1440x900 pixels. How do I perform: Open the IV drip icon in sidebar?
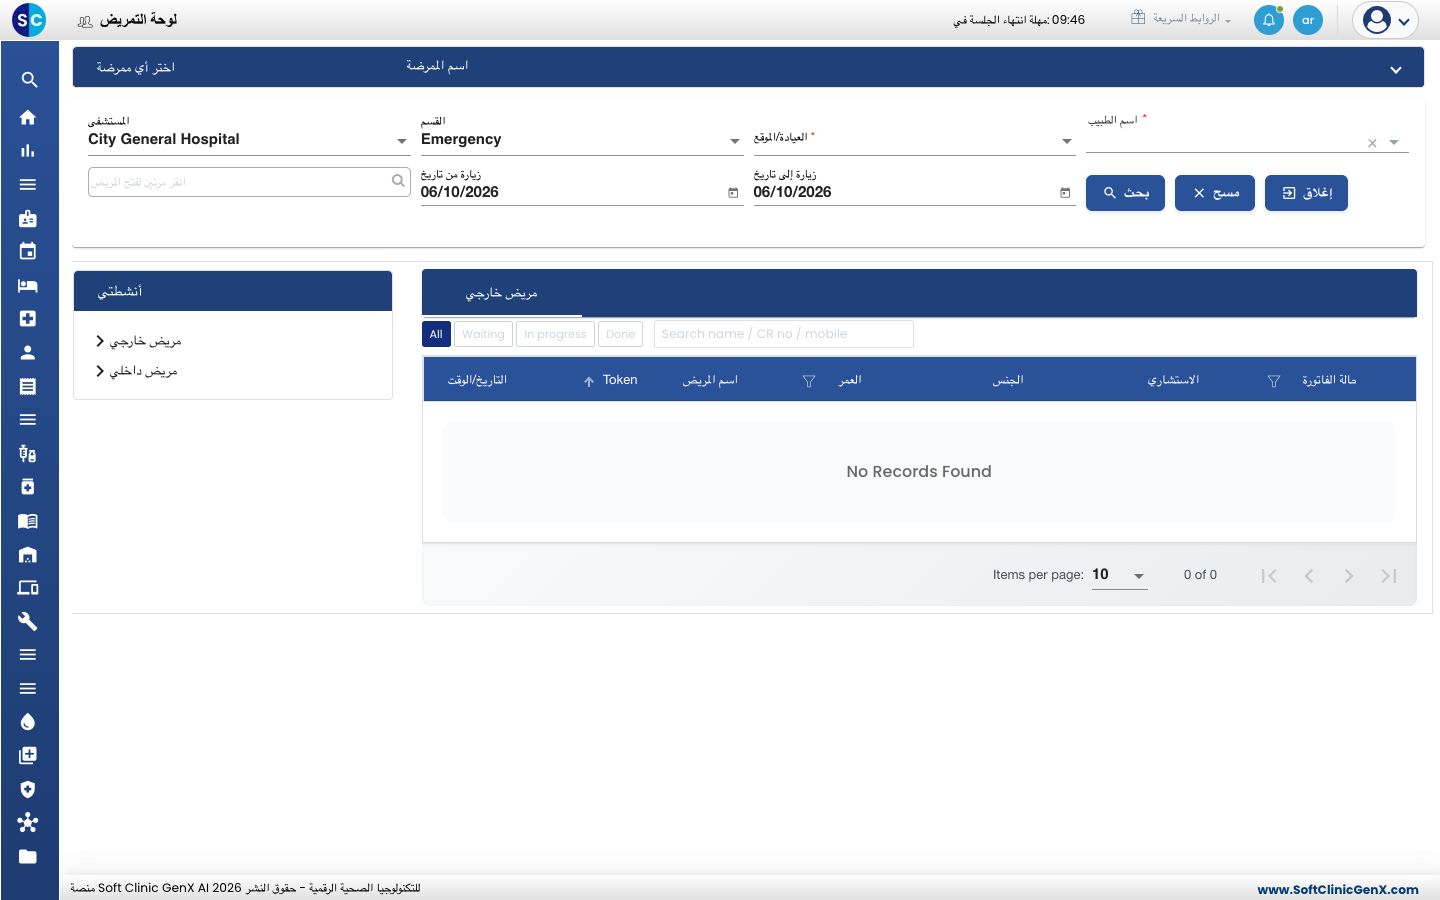click(28, 453)
